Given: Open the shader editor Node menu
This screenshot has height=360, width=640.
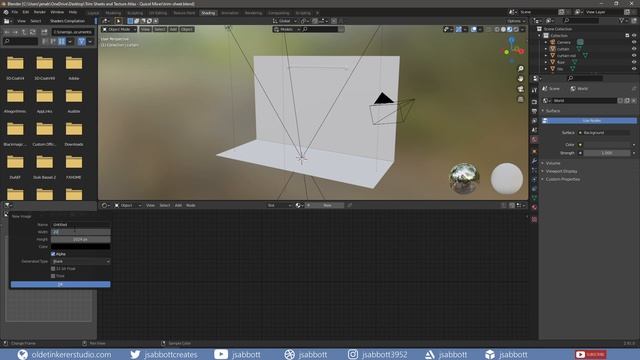Looking at the screenshot, I should pyautogui.click(x=191, y=205).
